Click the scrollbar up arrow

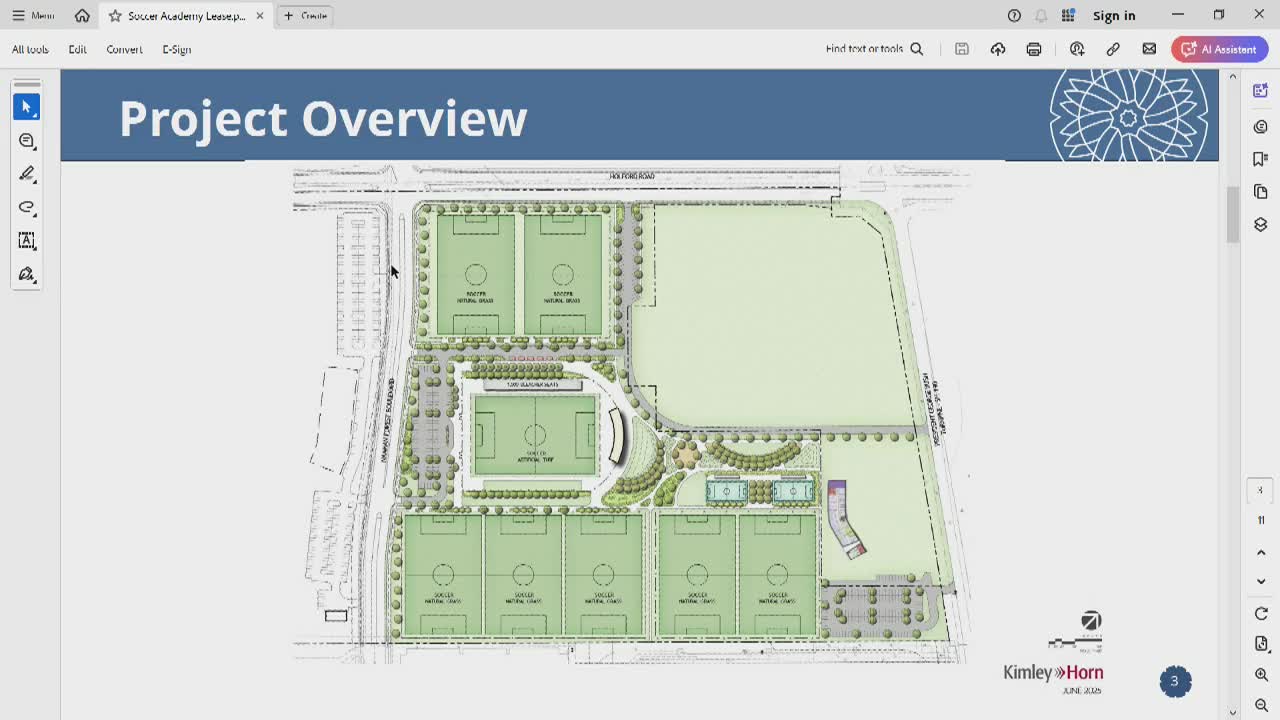click(1233, 77)
